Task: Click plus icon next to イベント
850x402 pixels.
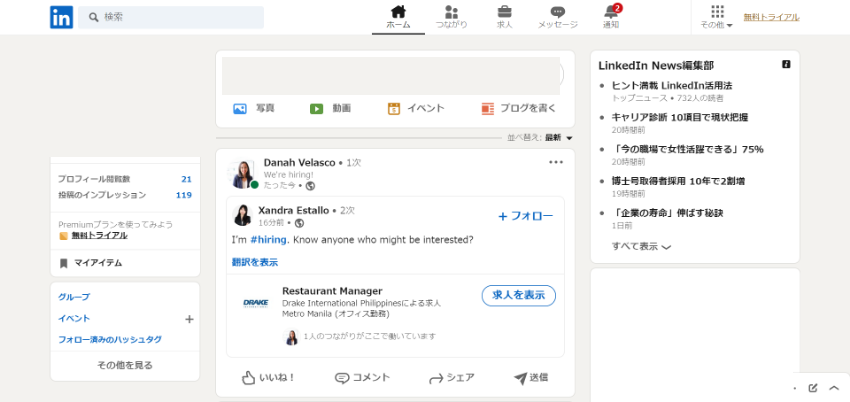Action: (x=189, y=319)
